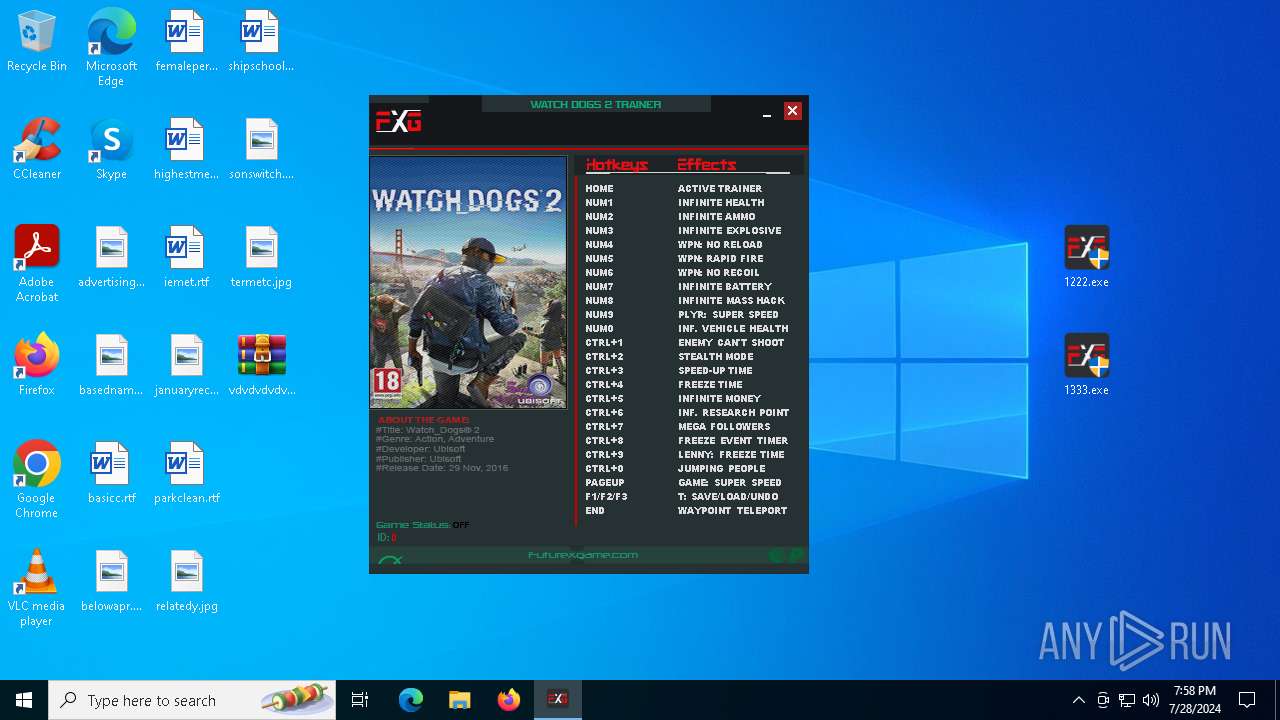This screenshot has width=1280, height=720.
Task: Select the FREEZE EVENT TIMER effect
Action: click(x=733, y=440)
